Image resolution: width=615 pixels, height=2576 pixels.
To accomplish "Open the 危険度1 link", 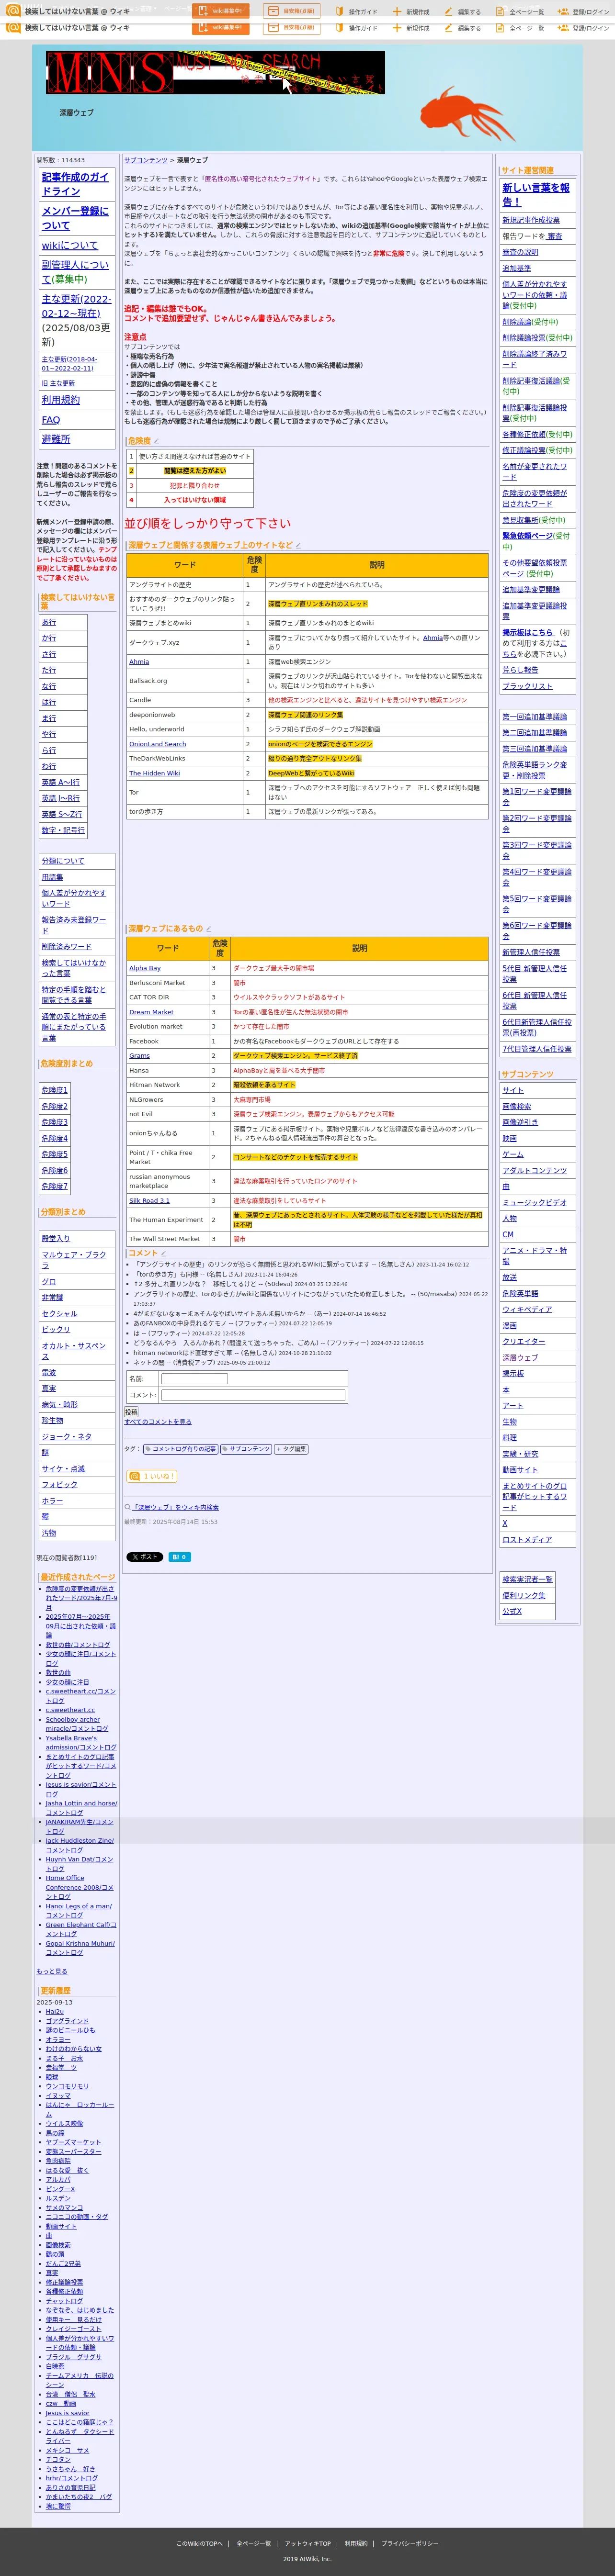I will point(55,1090).
